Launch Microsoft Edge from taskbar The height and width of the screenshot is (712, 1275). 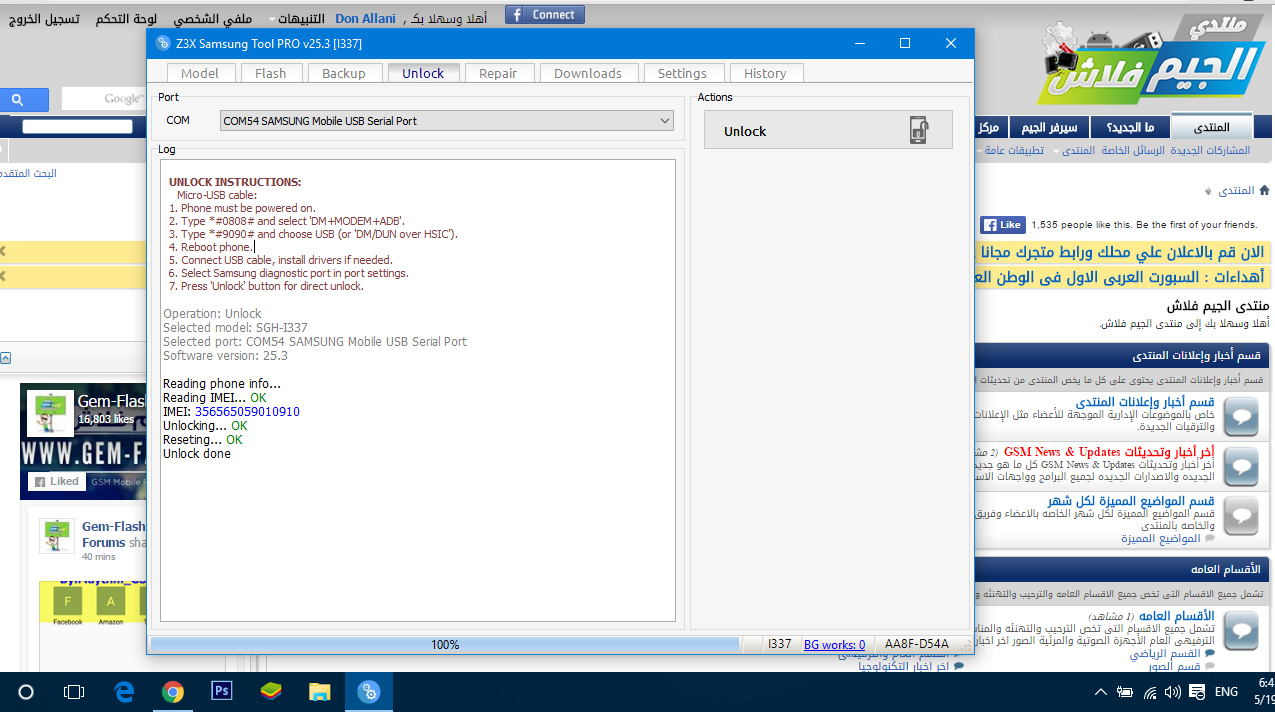coord(124,691)
